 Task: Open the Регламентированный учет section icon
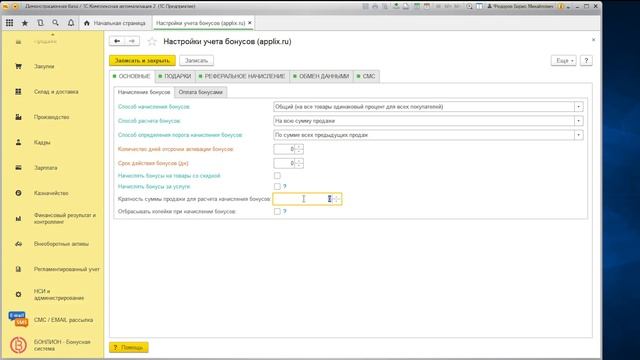(x=18, y=269)
